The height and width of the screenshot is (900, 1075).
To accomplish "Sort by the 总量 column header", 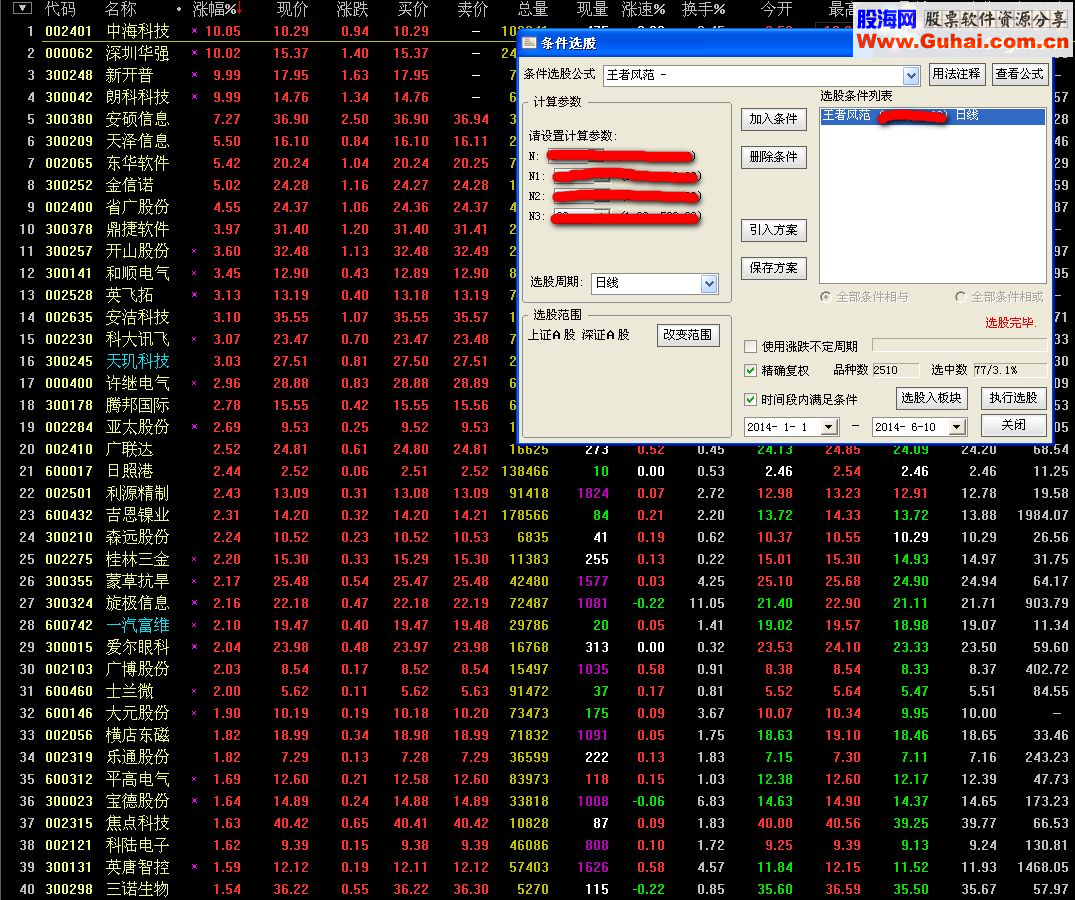I will [533, 10].
